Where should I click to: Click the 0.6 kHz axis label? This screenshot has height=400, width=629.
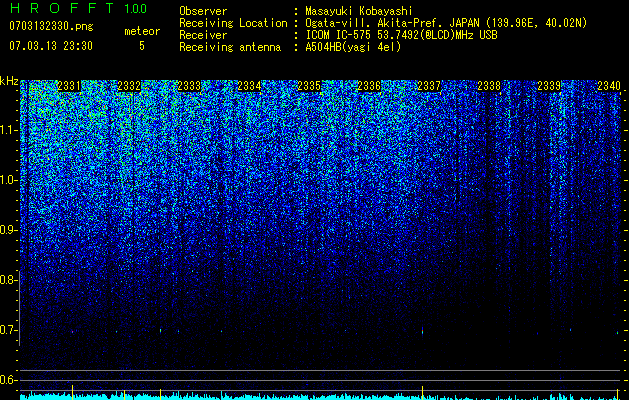click(x=7, y=380)
